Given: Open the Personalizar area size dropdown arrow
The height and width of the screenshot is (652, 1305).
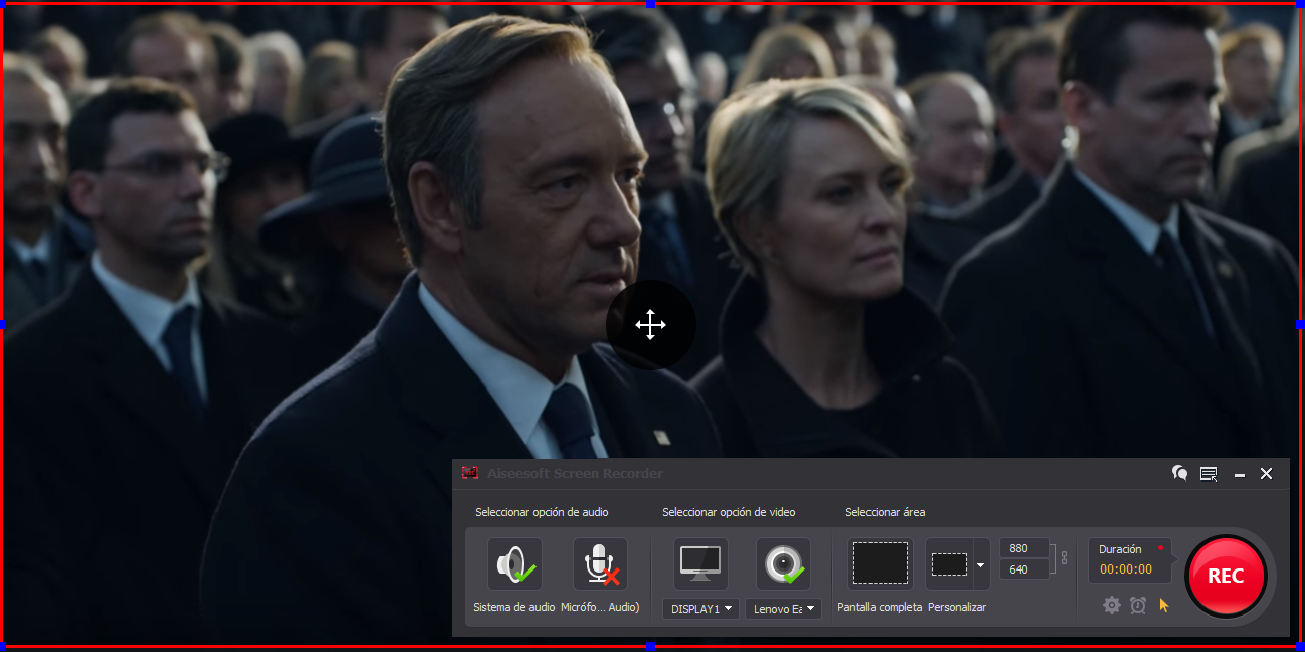Looking at the screenshot, I should tap(980, 565).
